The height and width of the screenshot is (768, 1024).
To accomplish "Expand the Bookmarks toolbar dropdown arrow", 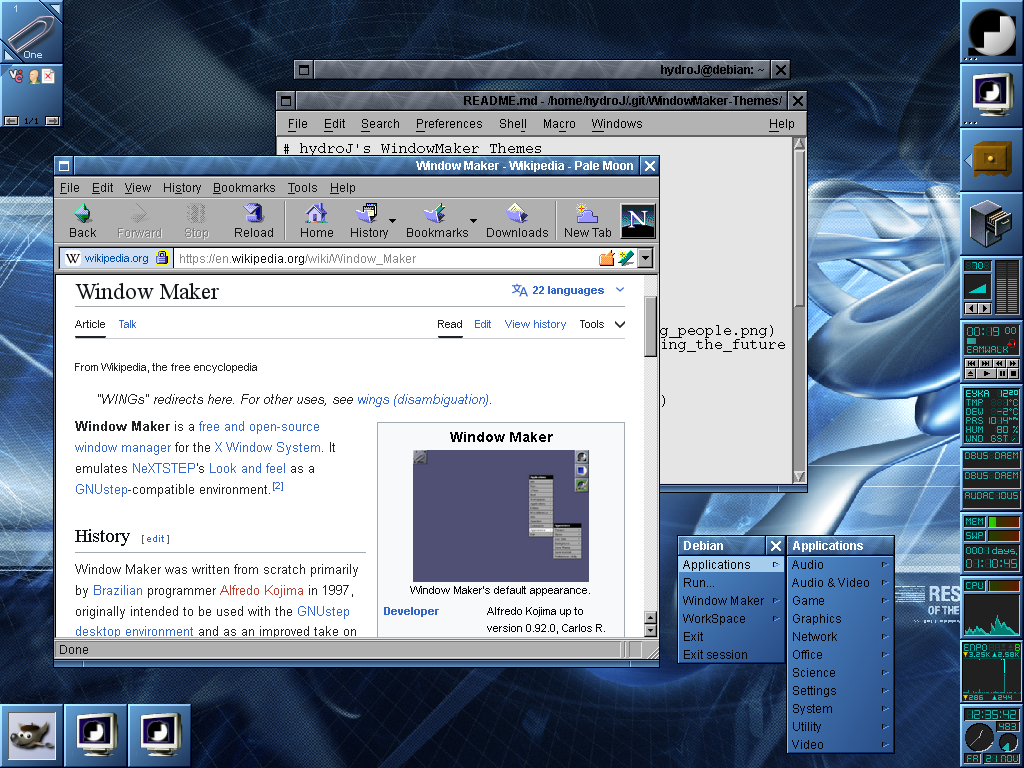I will (x=473, y=221).
